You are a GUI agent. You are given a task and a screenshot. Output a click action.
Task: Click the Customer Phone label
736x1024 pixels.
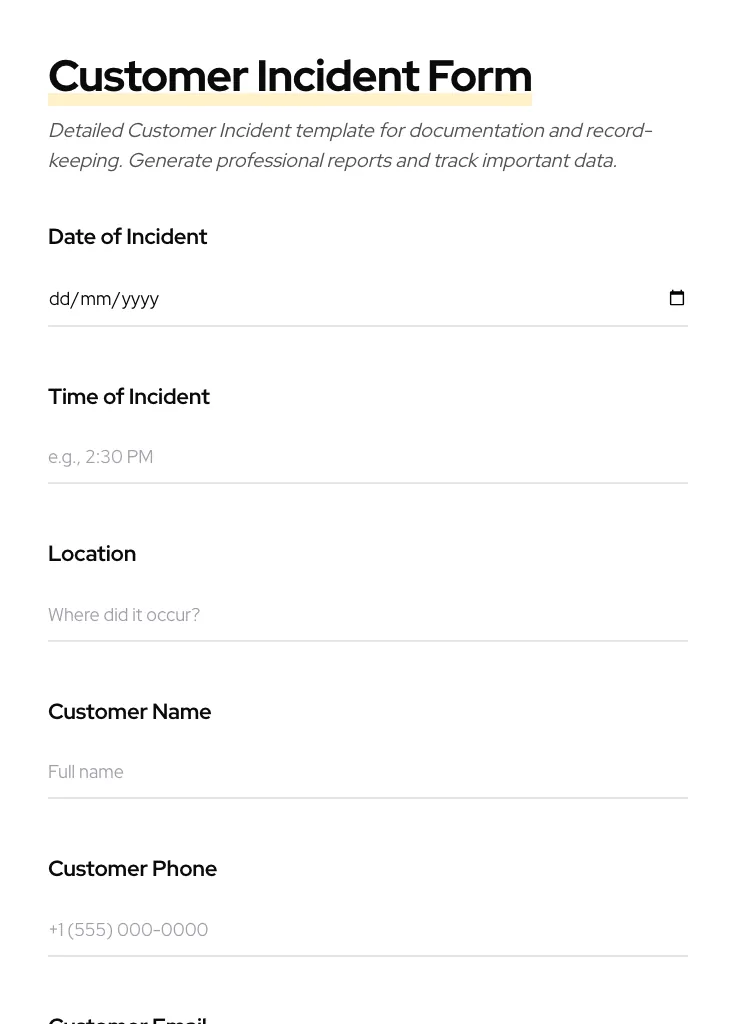coord(132,868)
